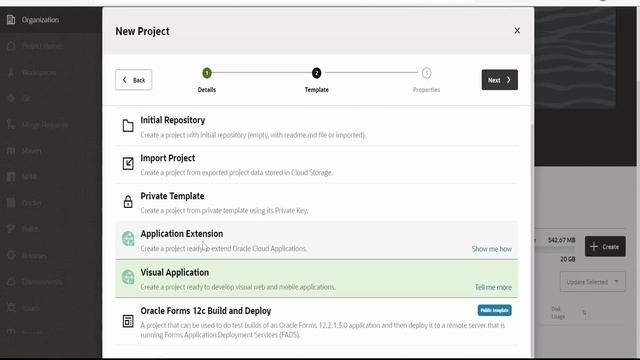Open the Tell me more link

click(493, 287)
